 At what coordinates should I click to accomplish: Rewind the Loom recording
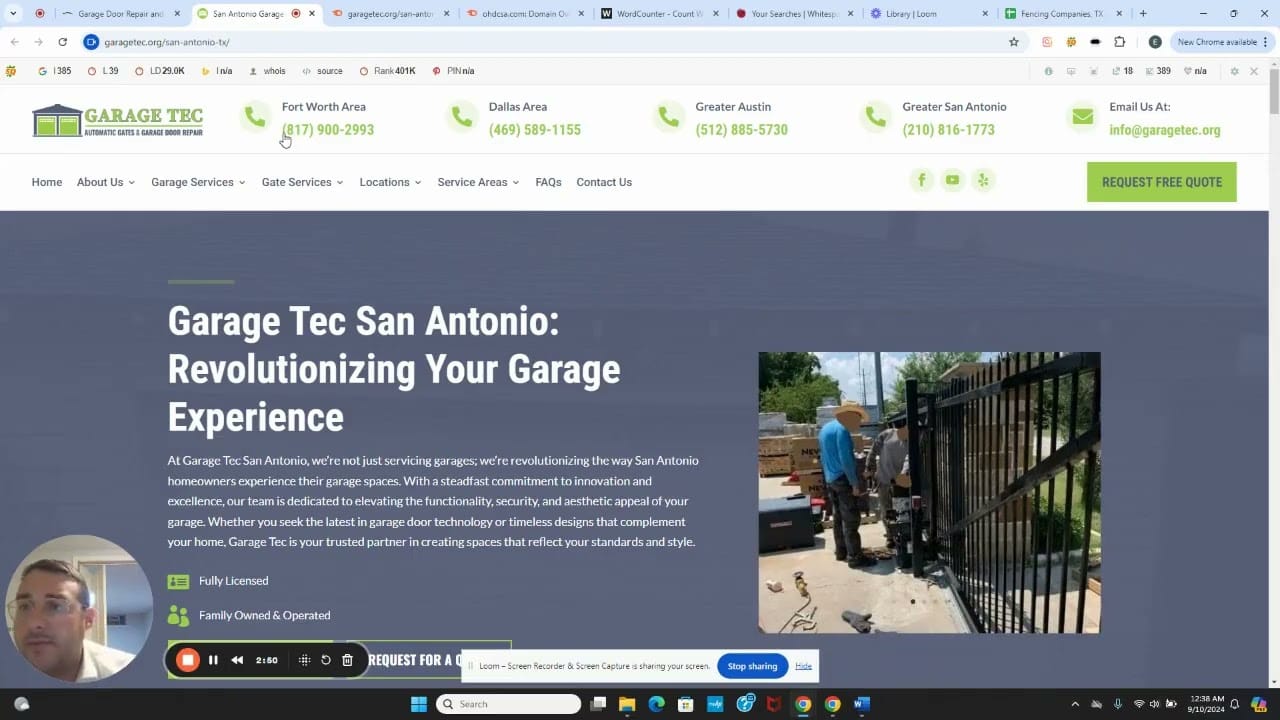pyautogui.click(x=237, y=660)
